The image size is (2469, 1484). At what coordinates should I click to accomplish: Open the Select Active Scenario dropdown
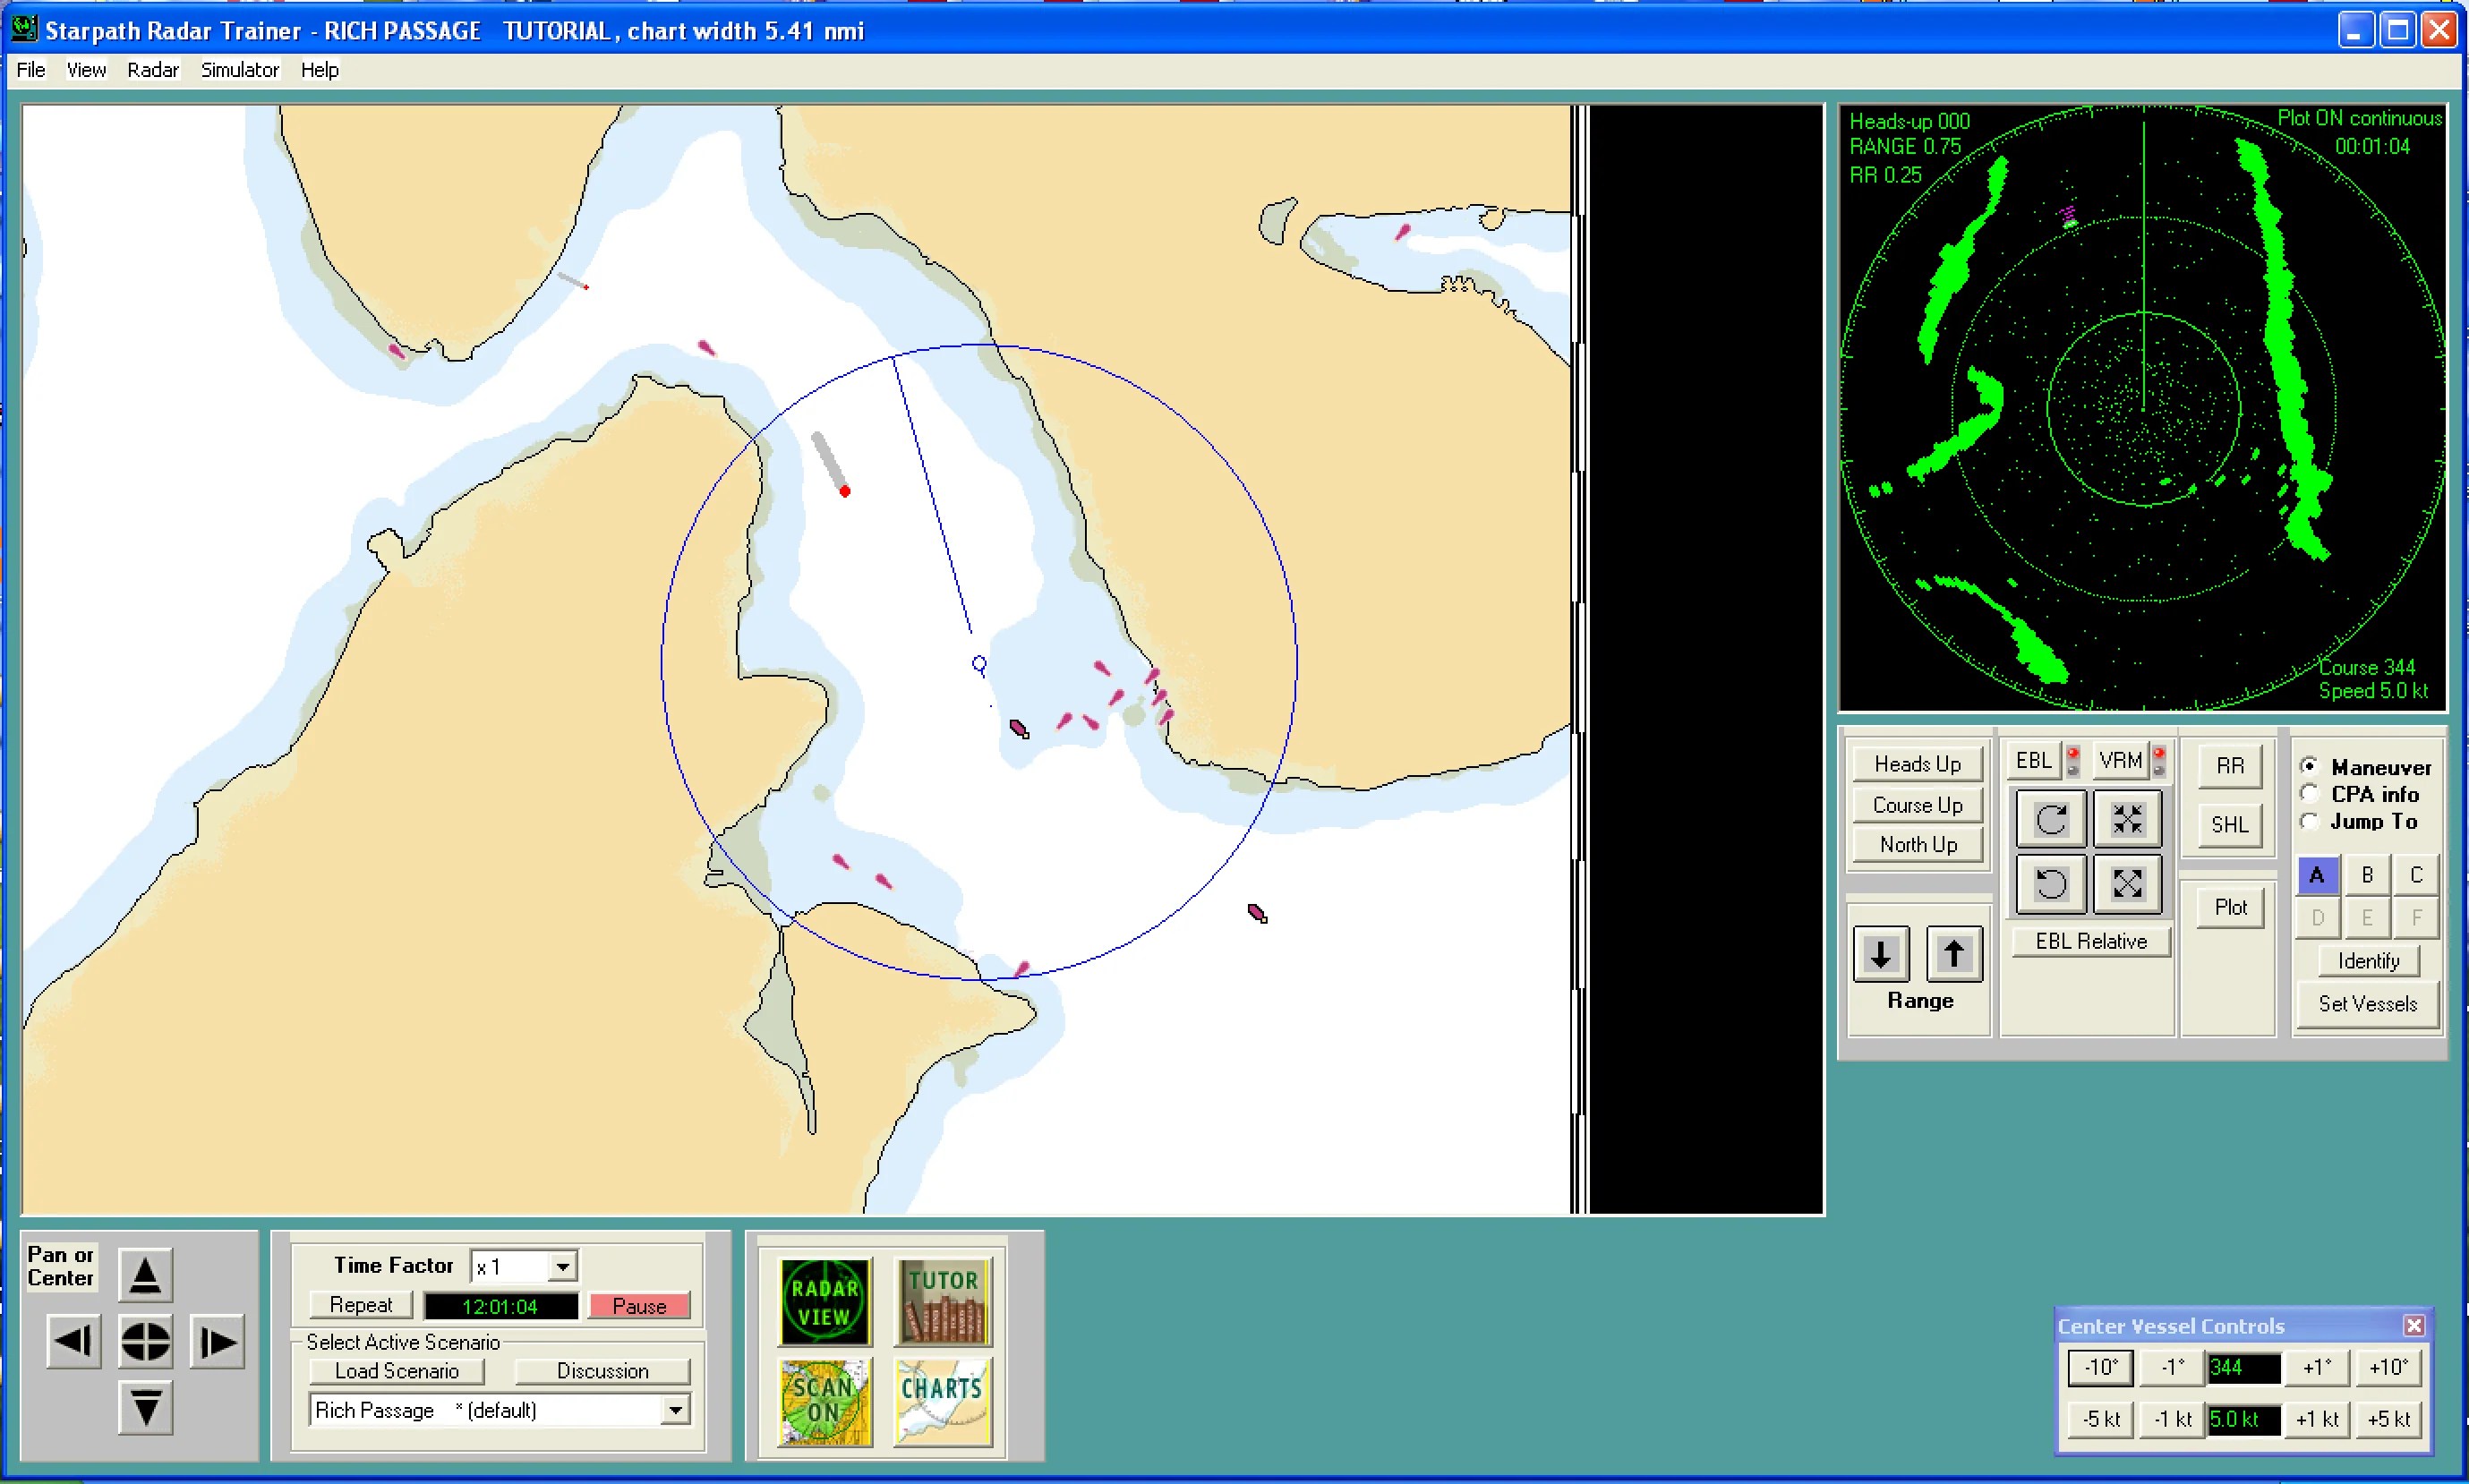click(676, 1409)
